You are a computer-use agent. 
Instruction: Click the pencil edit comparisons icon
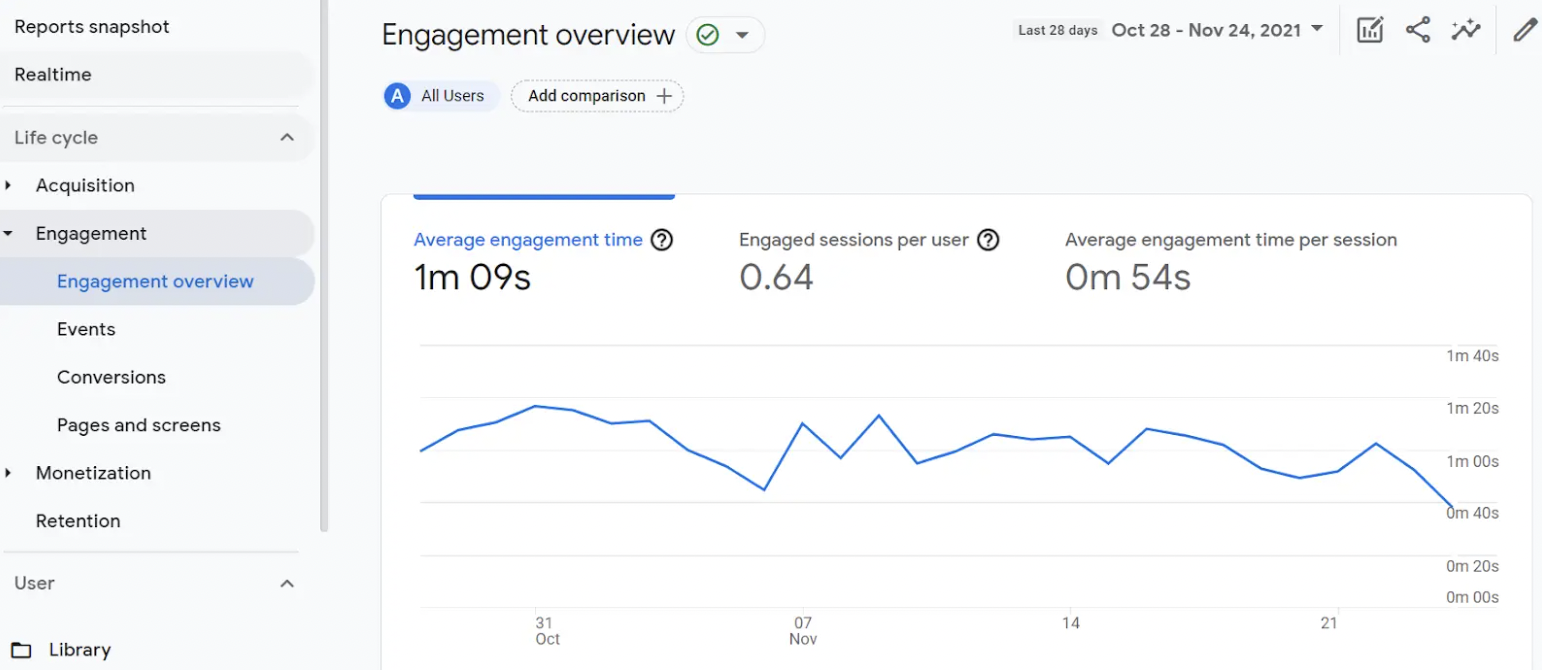tap(1524, 30)
